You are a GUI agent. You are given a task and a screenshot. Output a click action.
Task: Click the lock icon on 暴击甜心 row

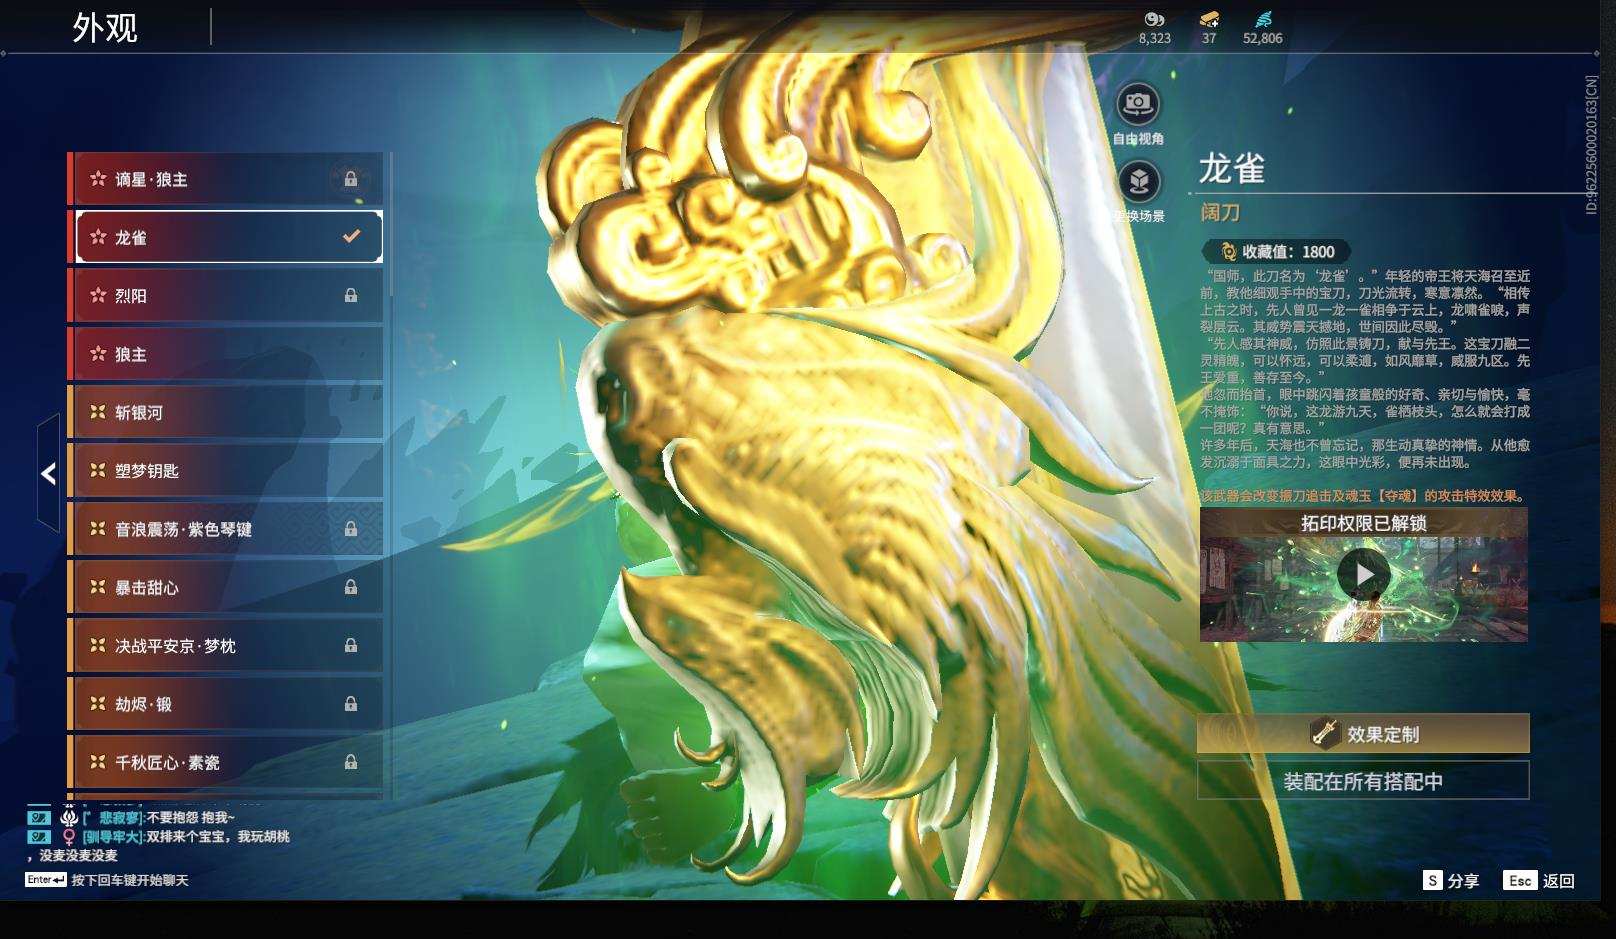(351, 587)
